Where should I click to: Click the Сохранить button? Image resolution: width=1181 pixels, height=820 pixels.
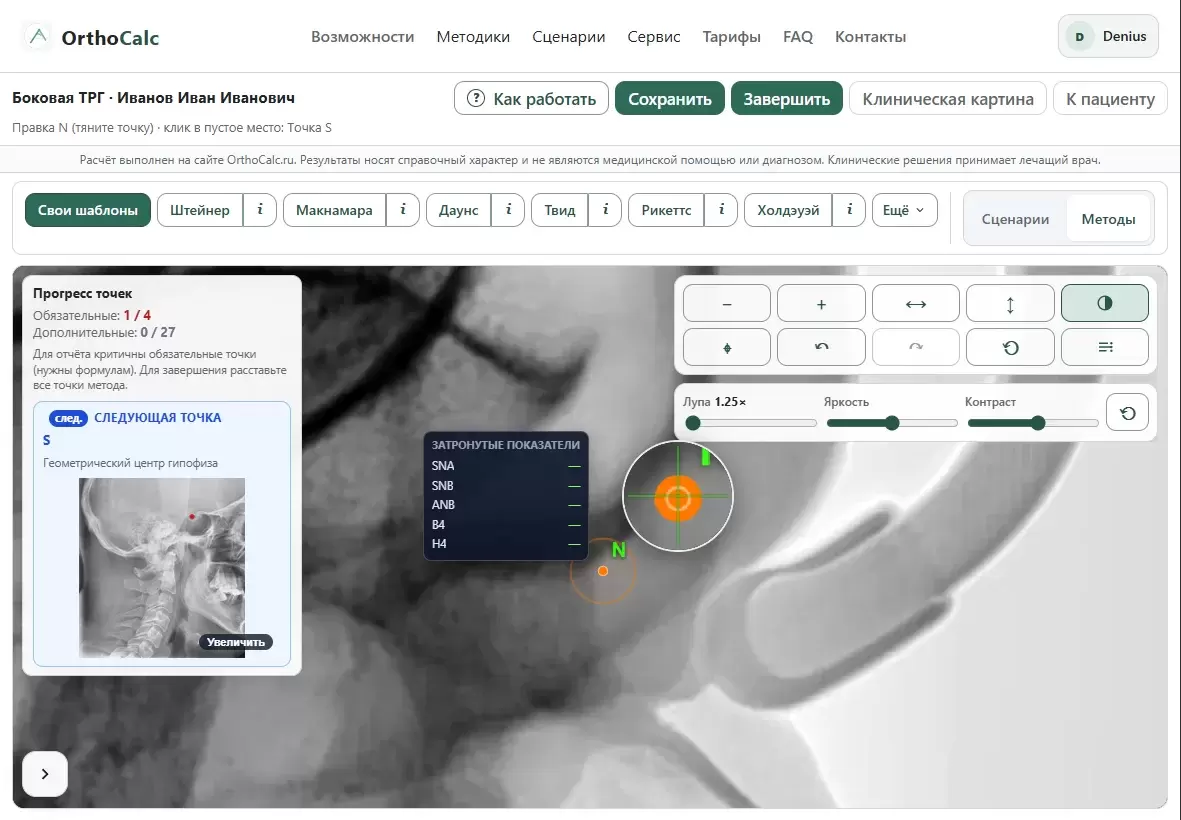(x=670, y=99)
